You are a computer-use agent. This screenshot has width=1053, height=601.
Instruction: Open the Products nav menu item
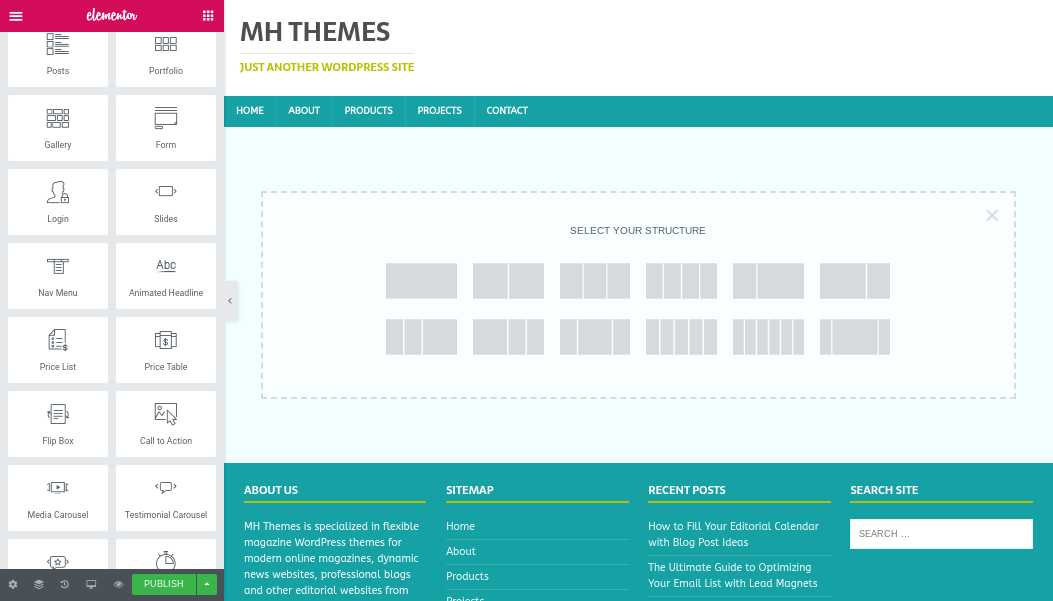369,111
